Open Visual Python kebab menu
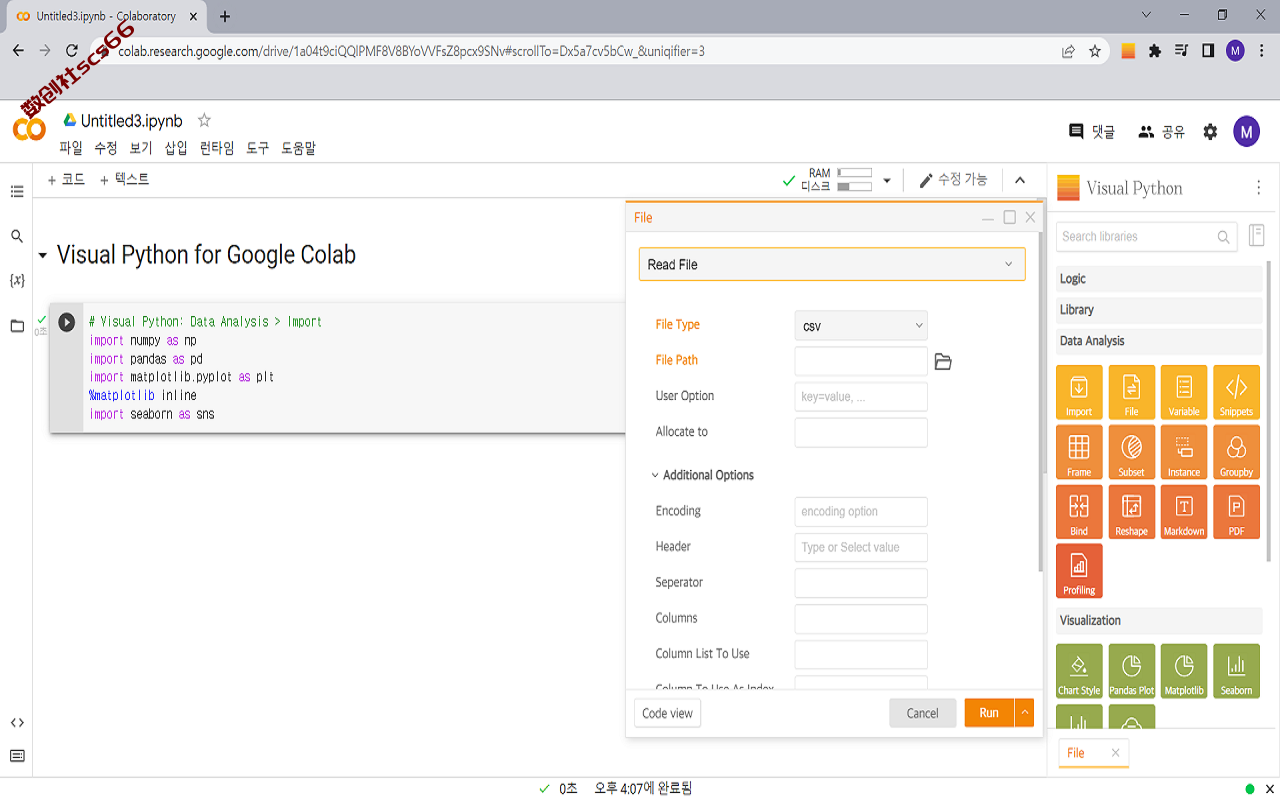1280x800 pixels. click(x=1259, y=188)
